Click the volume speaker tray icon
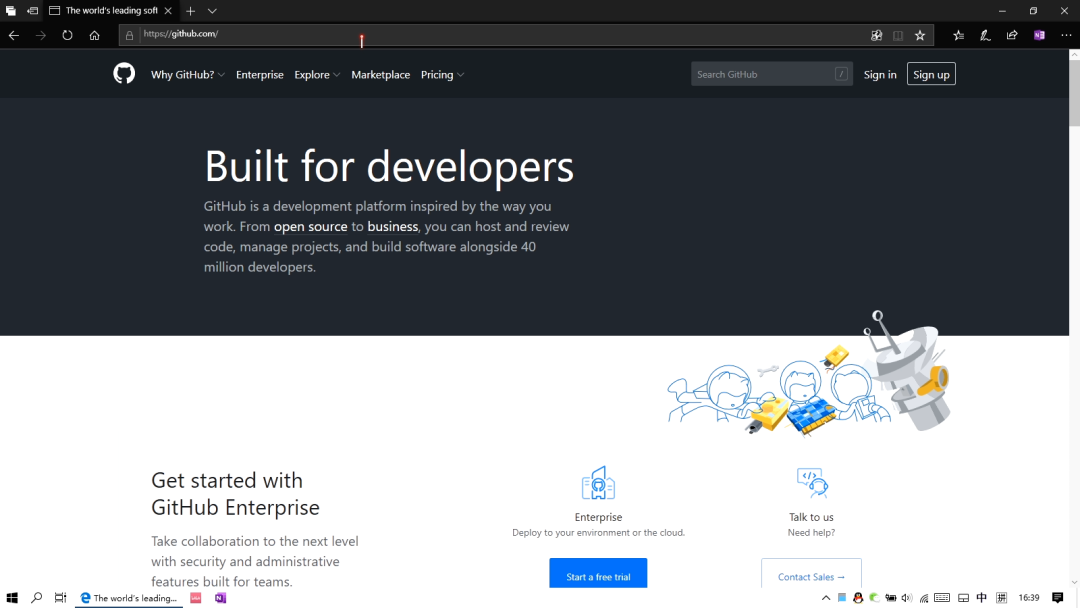1080x608 pixels. [x=906, y=598]
